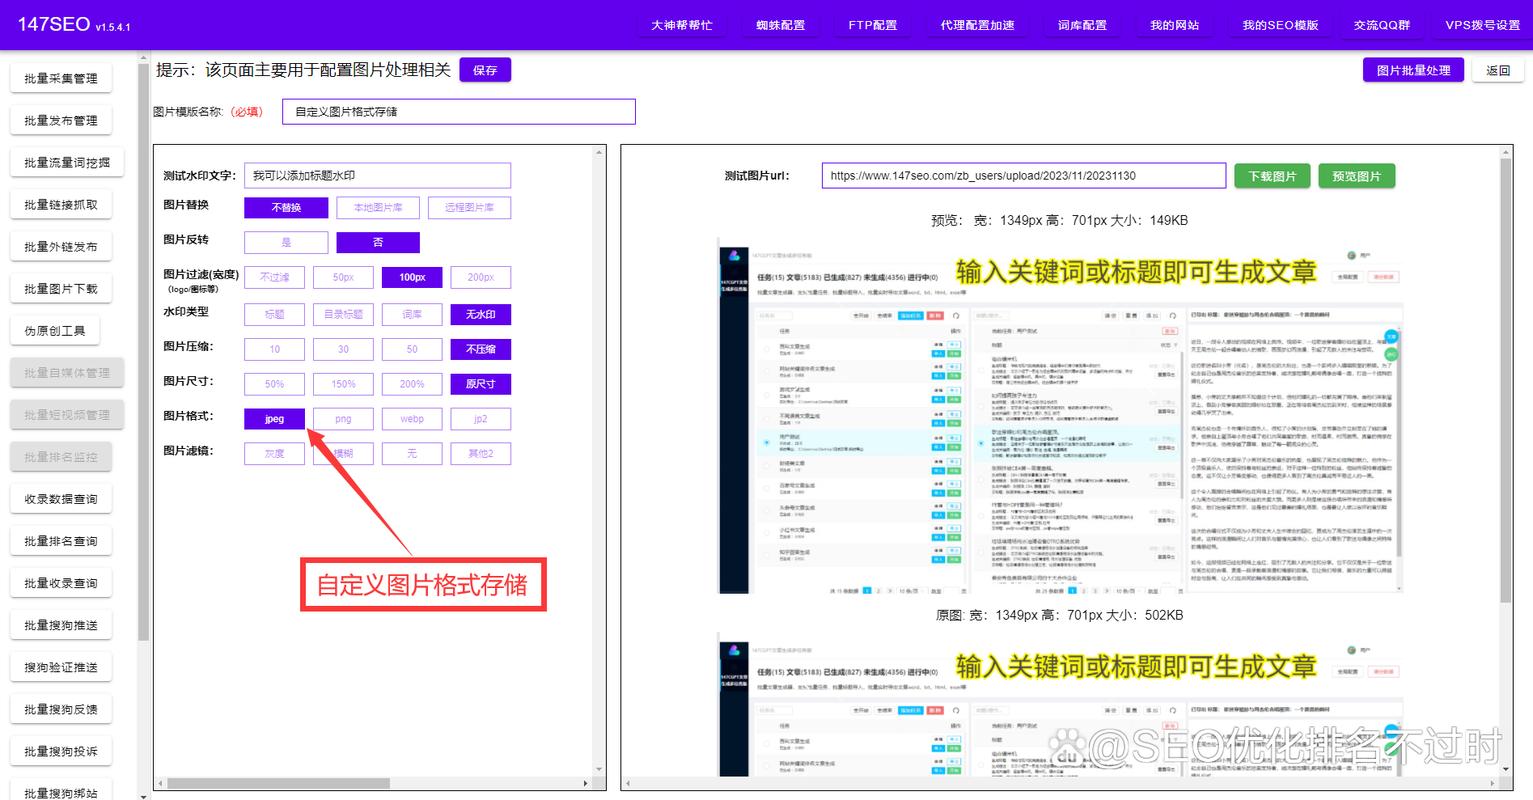
Task: Open 批量外链发布 in sidebar
Action: pos(61,246)
